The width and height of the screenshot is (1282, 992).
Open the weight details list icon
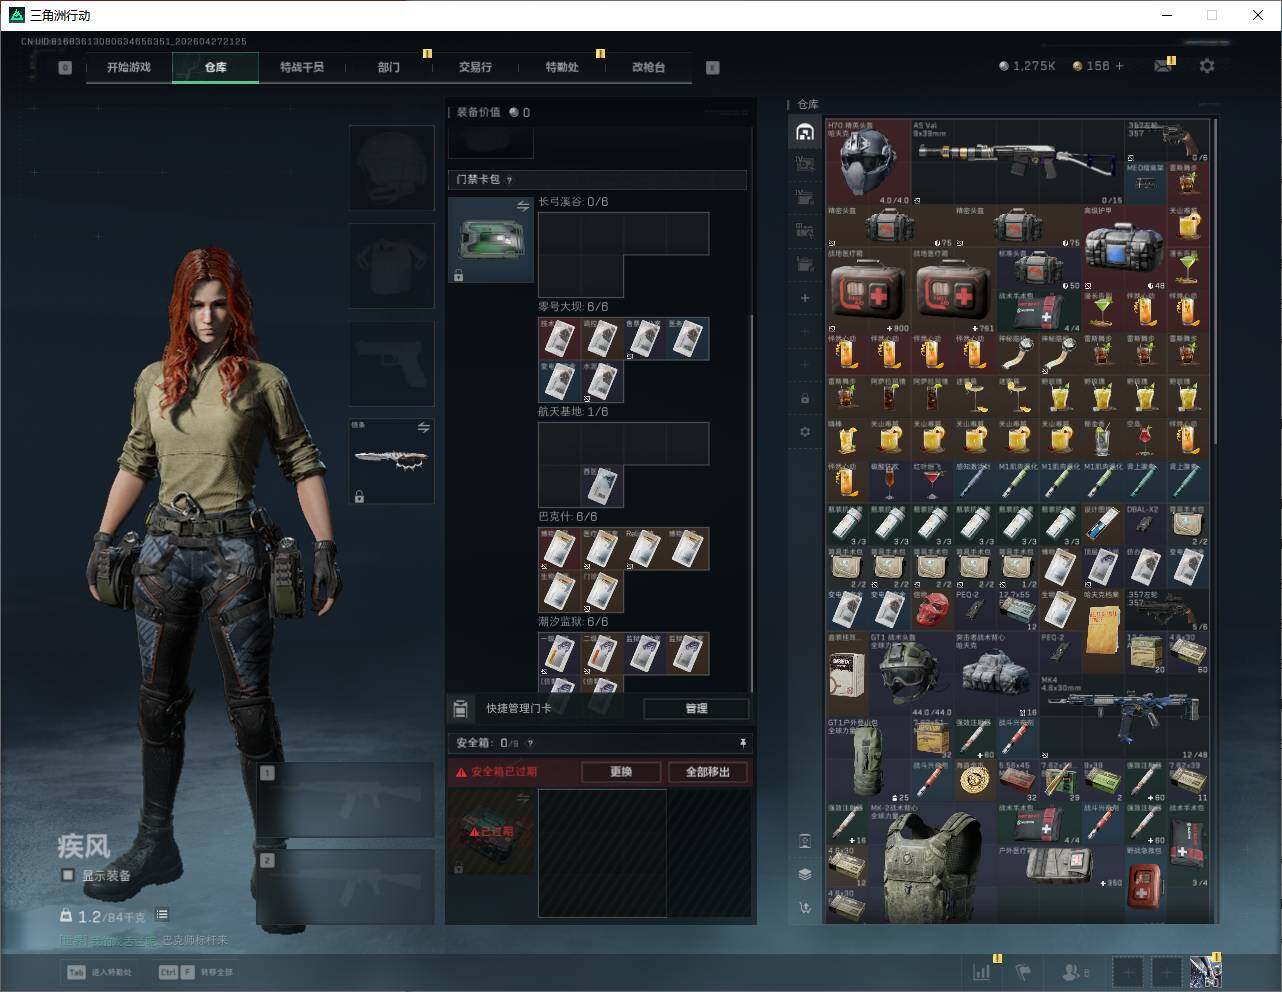pyautogui.click(x=162, y=915)
